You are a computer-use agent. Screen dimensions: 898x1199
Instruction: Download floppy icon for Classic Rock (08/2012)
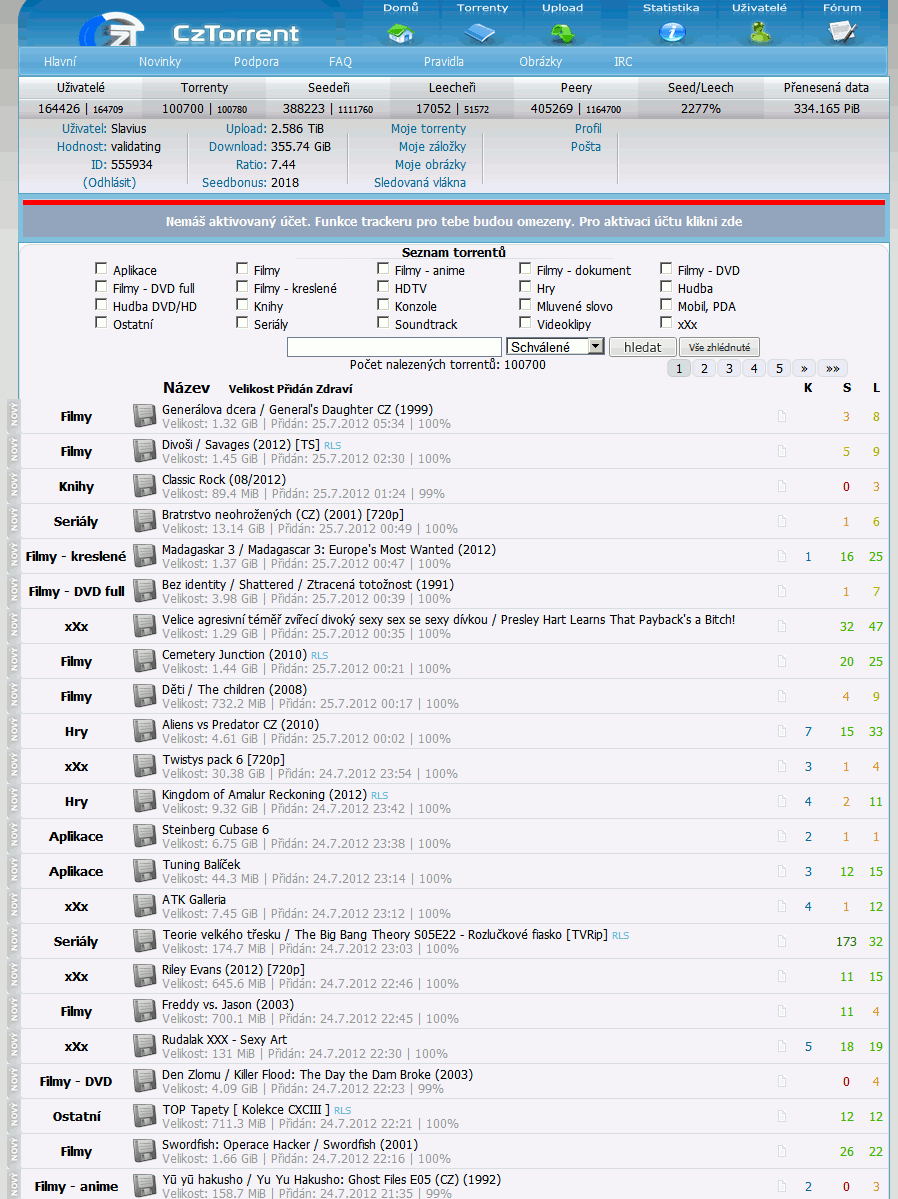point(145,486)
